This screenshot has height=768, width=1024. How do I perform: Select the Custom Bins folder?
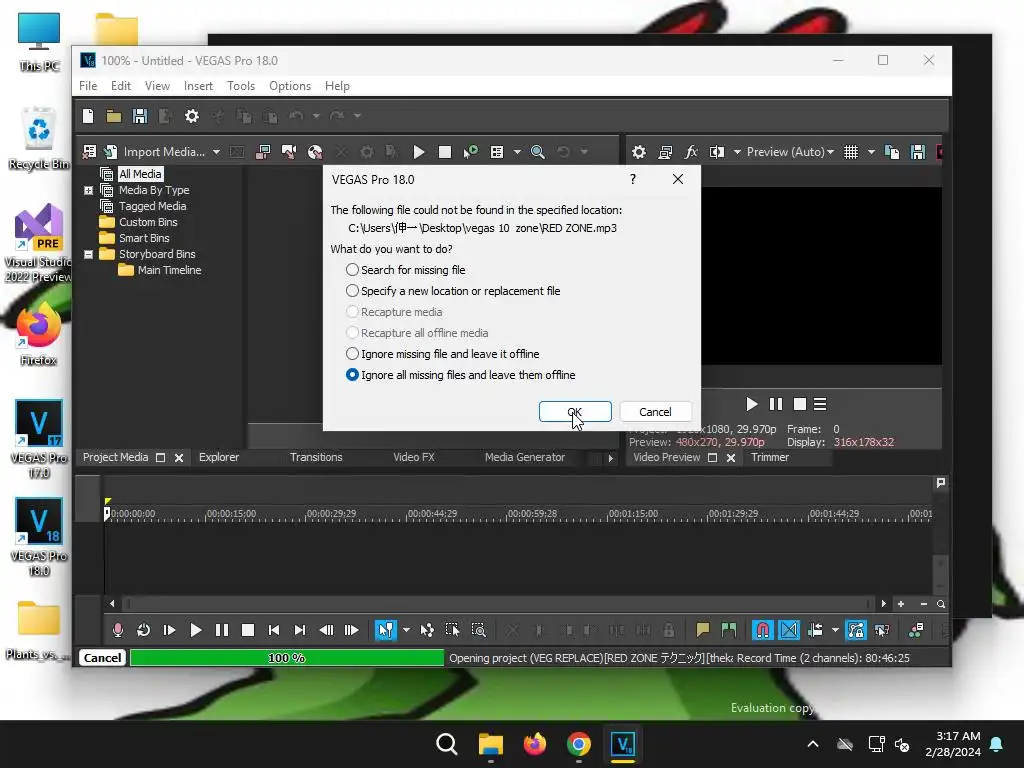click(x=148, y=222)
